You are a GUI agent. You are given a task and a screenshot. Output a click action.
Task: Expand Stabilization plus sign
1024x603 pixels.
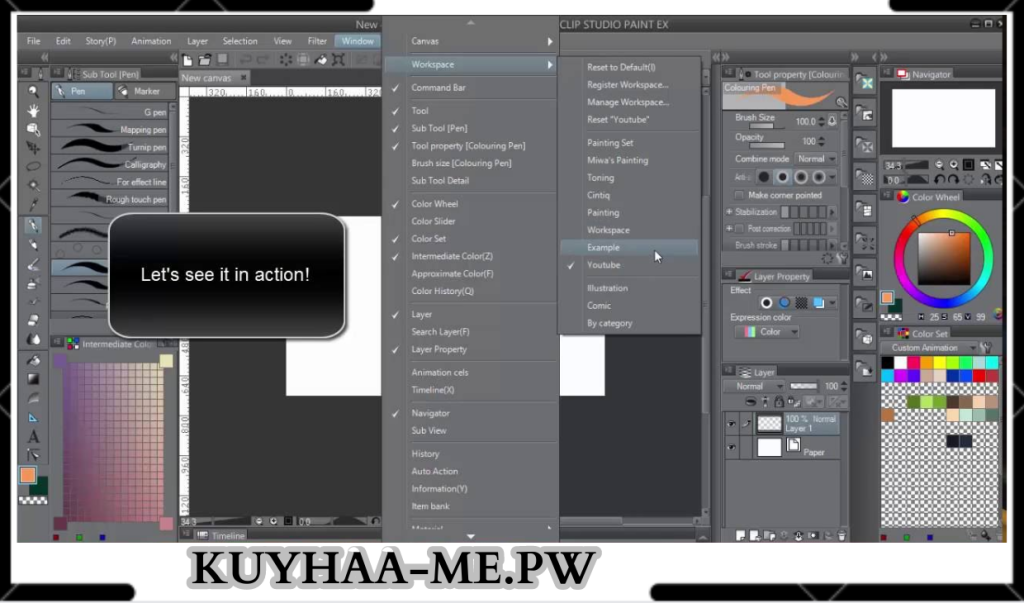729,212
